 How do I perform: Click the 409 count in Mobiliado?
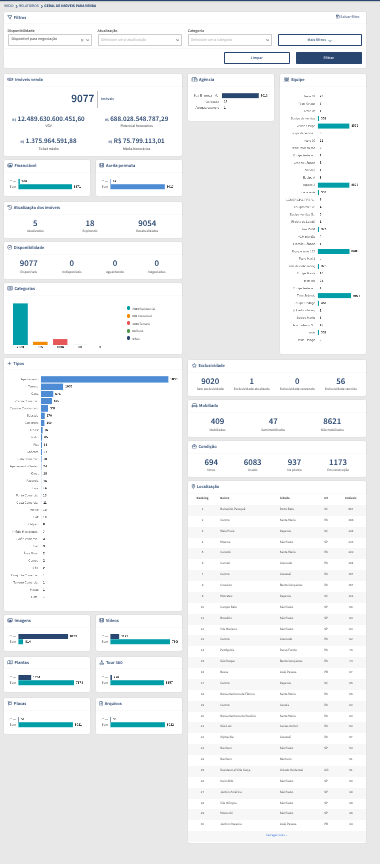click(218, 421)
